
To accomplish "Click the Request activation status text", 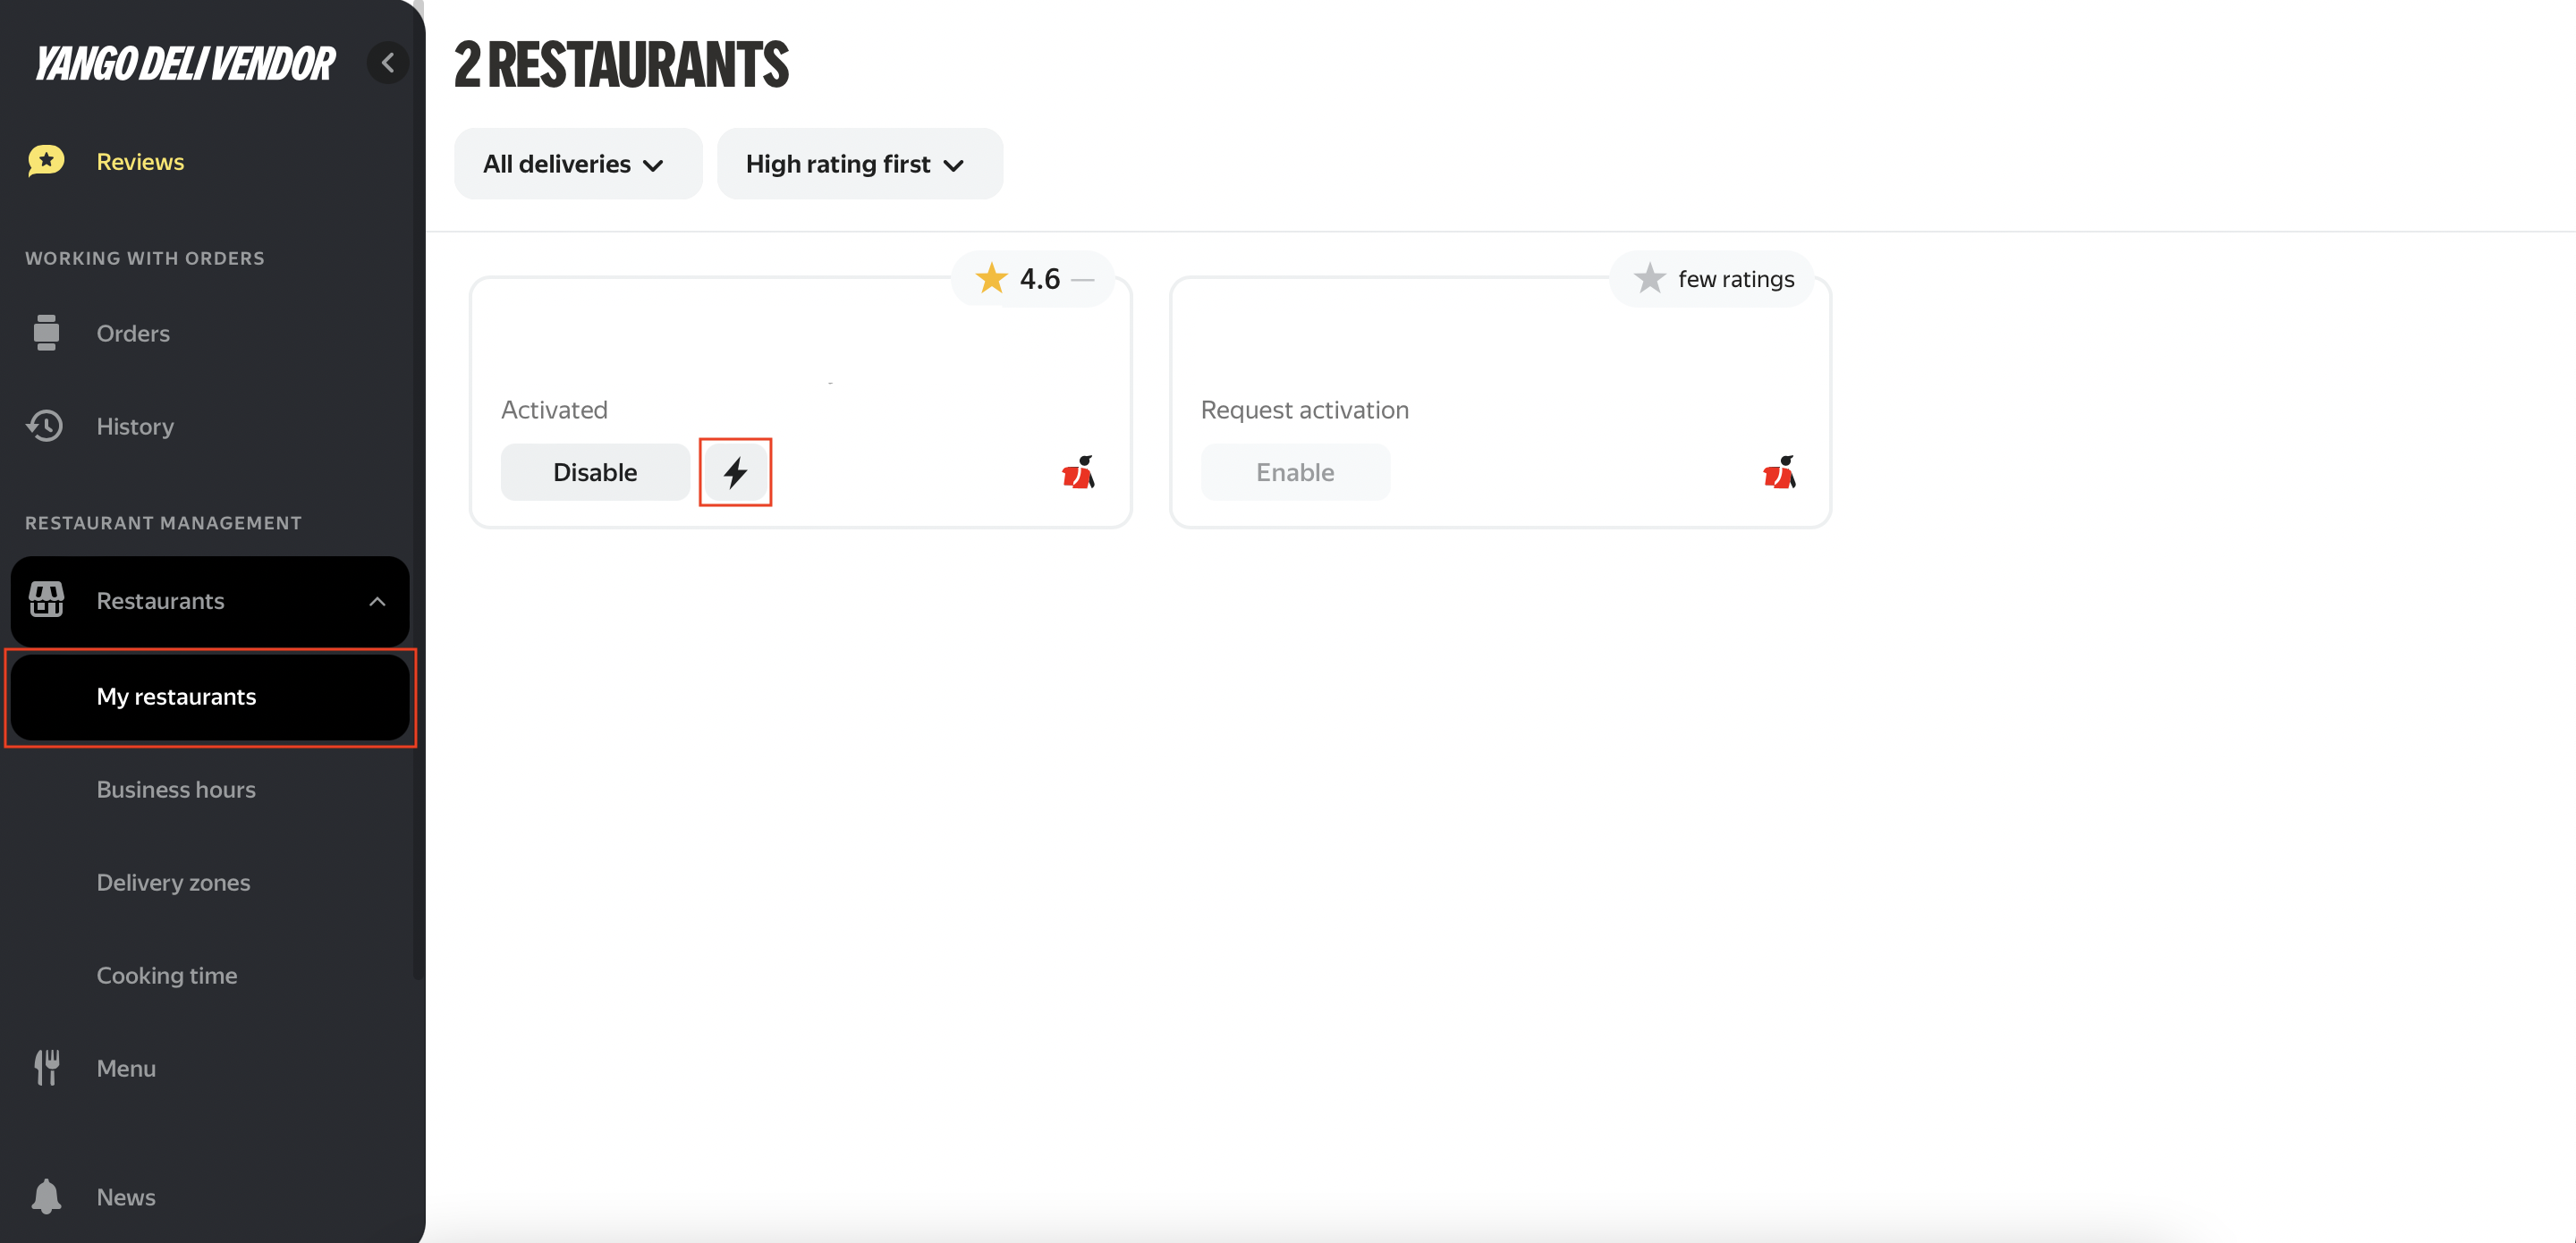I will [1304, 410].
